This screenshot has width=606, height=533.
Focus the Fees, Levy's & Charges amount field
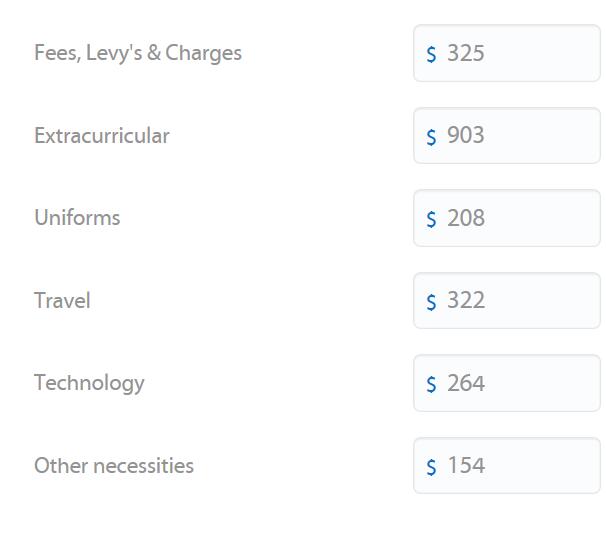(520, 53)
